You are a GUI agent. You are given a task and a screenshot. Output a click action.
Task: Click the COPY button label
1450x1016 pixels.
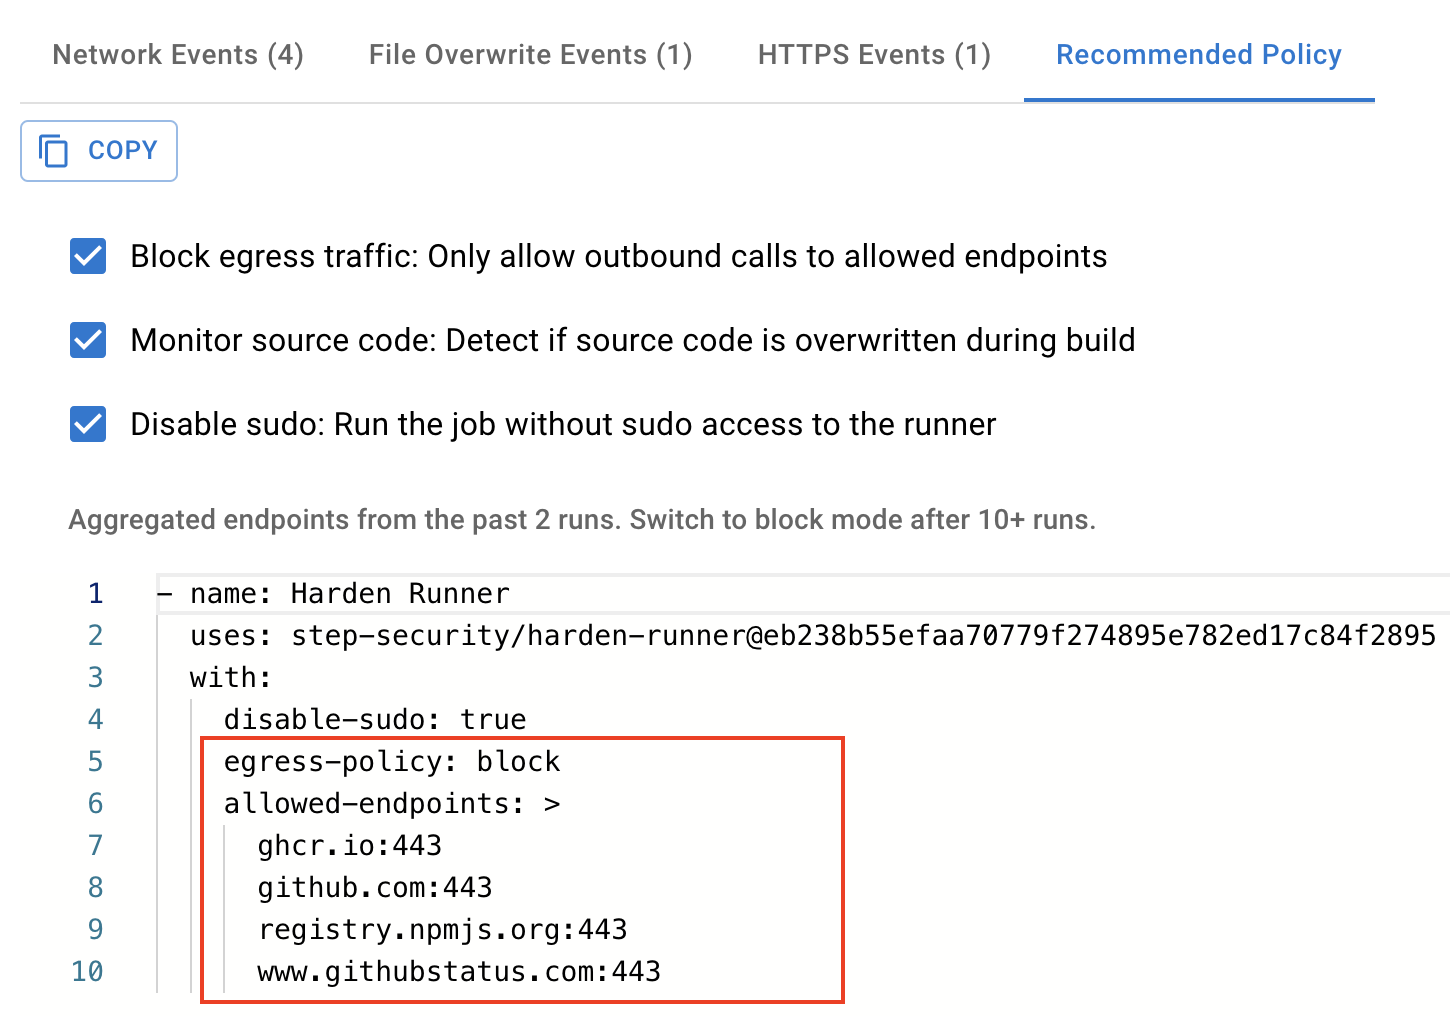pos(123,150)
